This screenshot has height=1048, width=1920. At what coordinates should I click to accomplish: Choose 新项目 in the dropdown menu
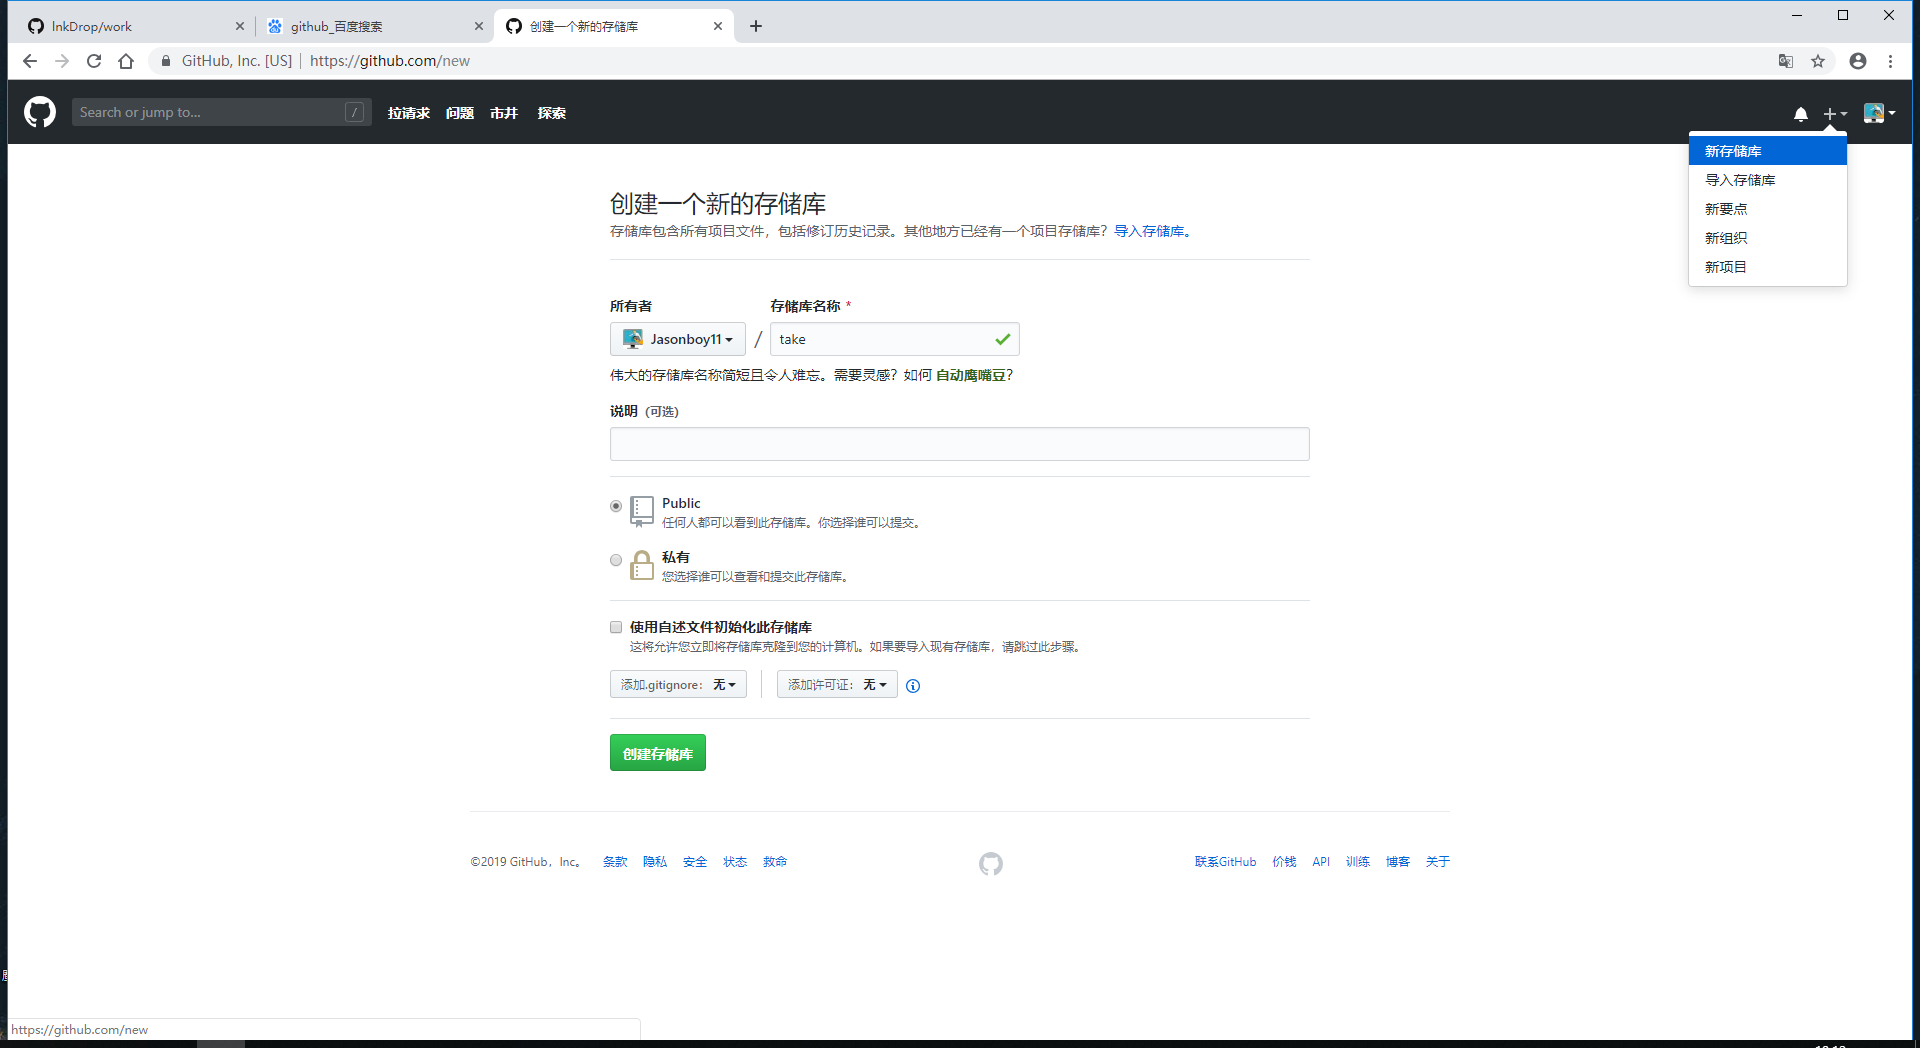1768,267
